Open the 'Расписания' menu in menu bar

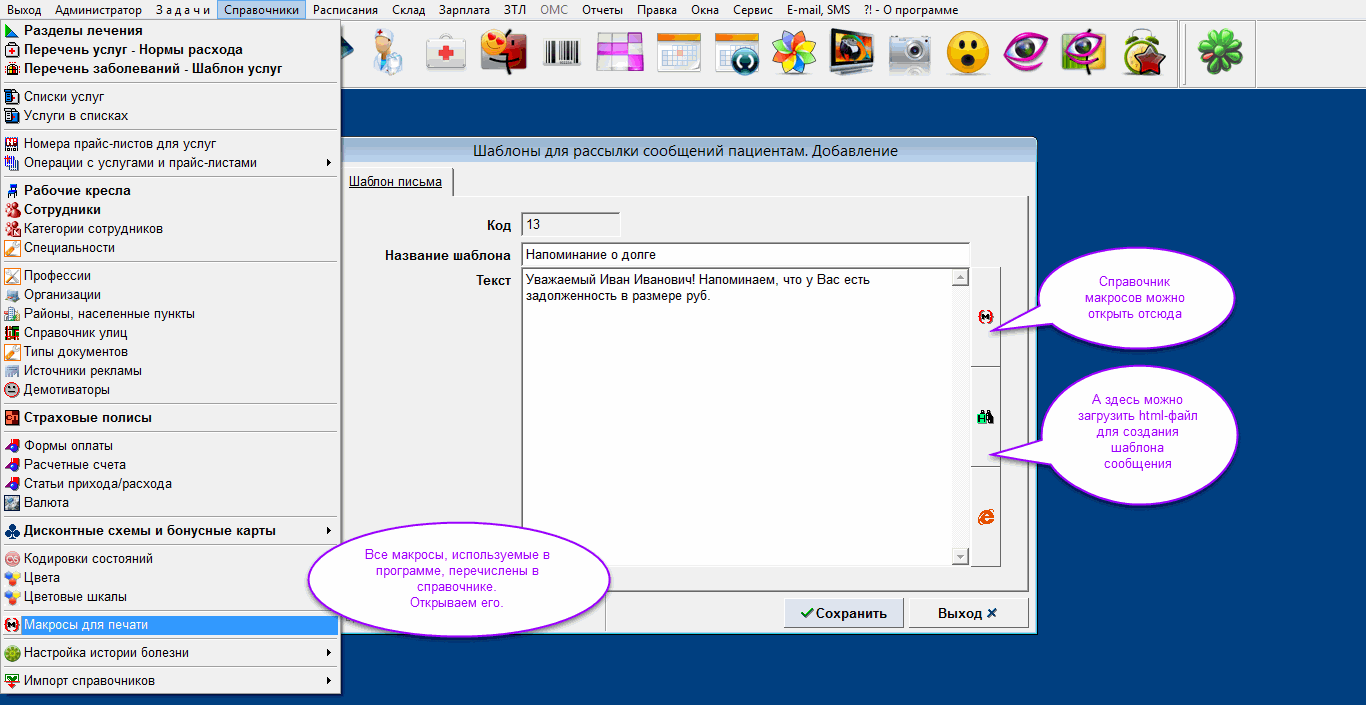tap(345, 10)
